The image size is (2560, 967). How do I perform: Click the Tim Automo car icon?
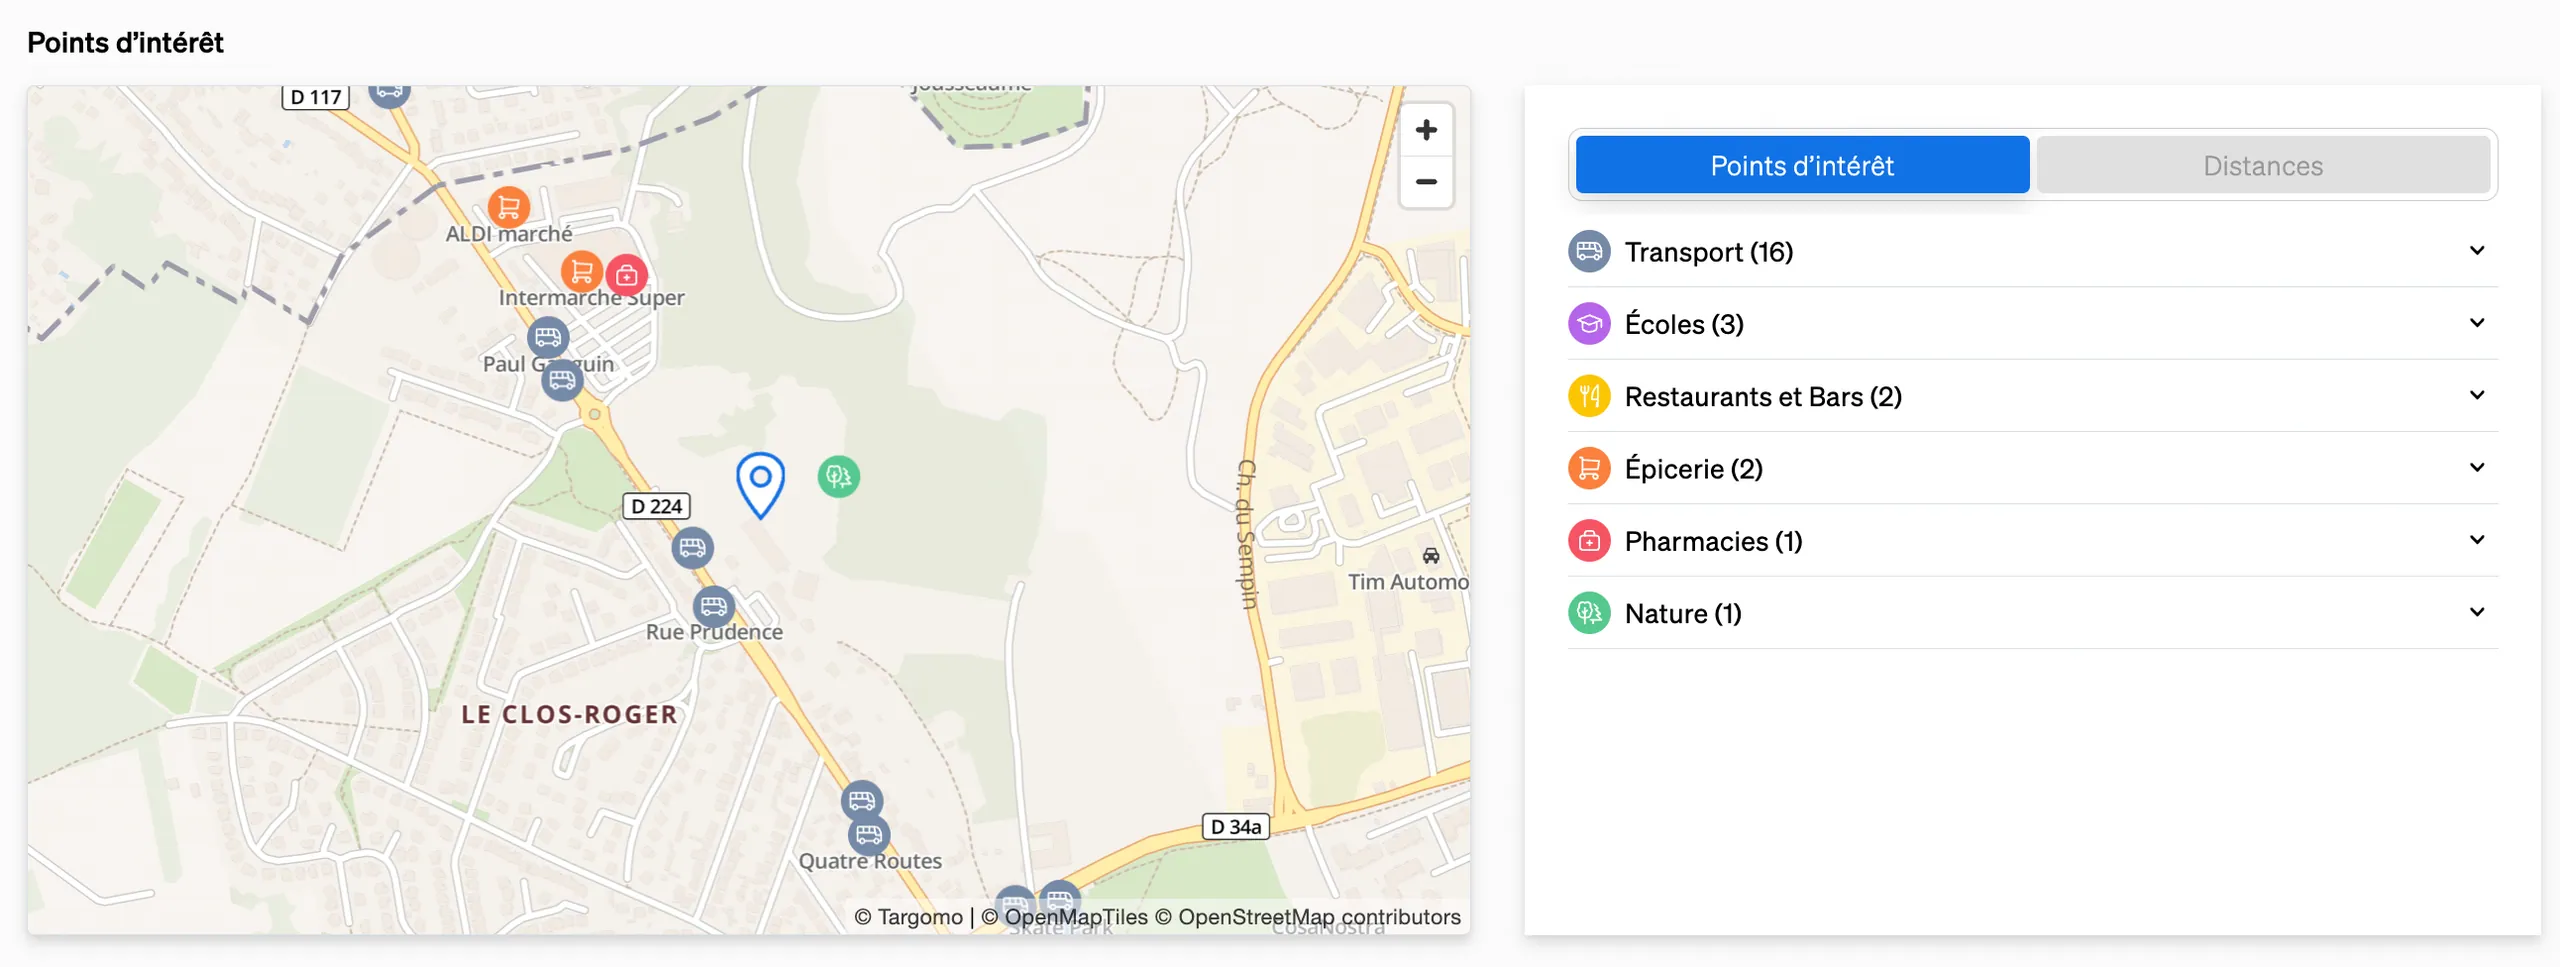(1431, 556)
